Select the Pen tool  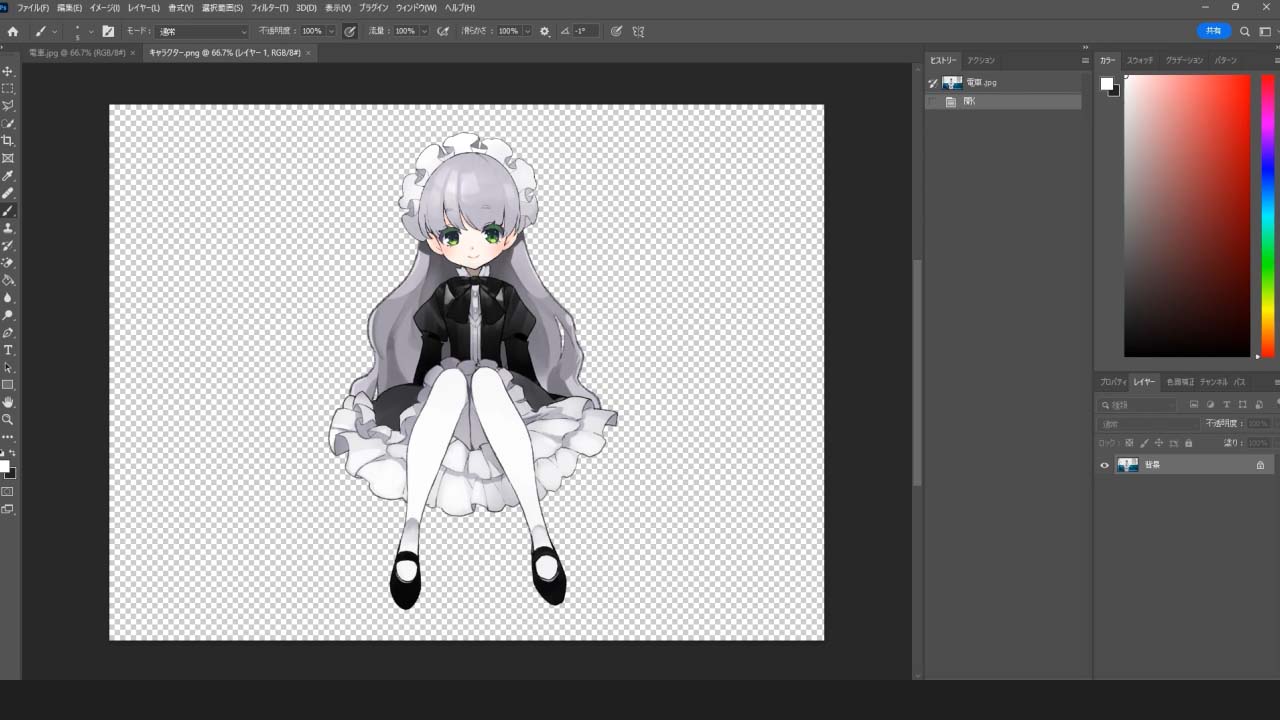point(8,333)
